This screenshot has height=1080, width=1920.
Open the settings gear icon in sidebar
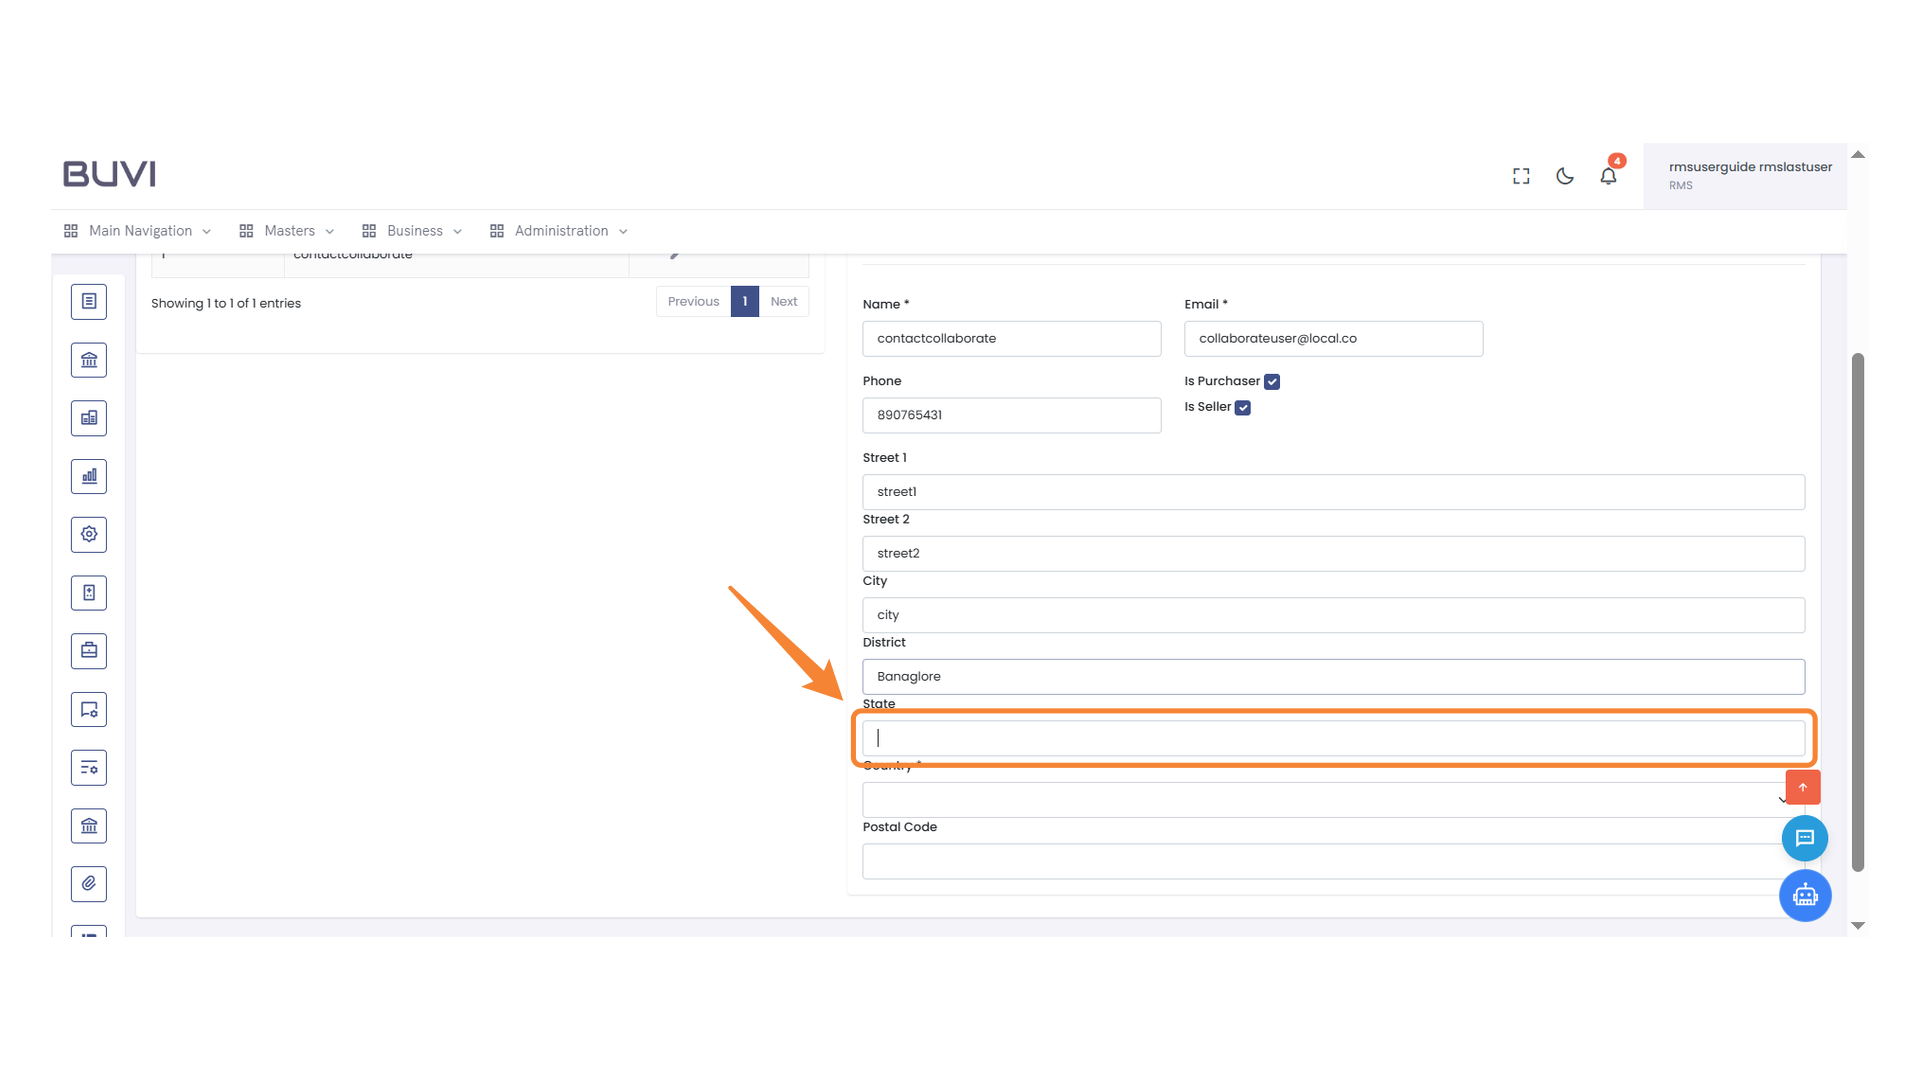click(89, 534)
